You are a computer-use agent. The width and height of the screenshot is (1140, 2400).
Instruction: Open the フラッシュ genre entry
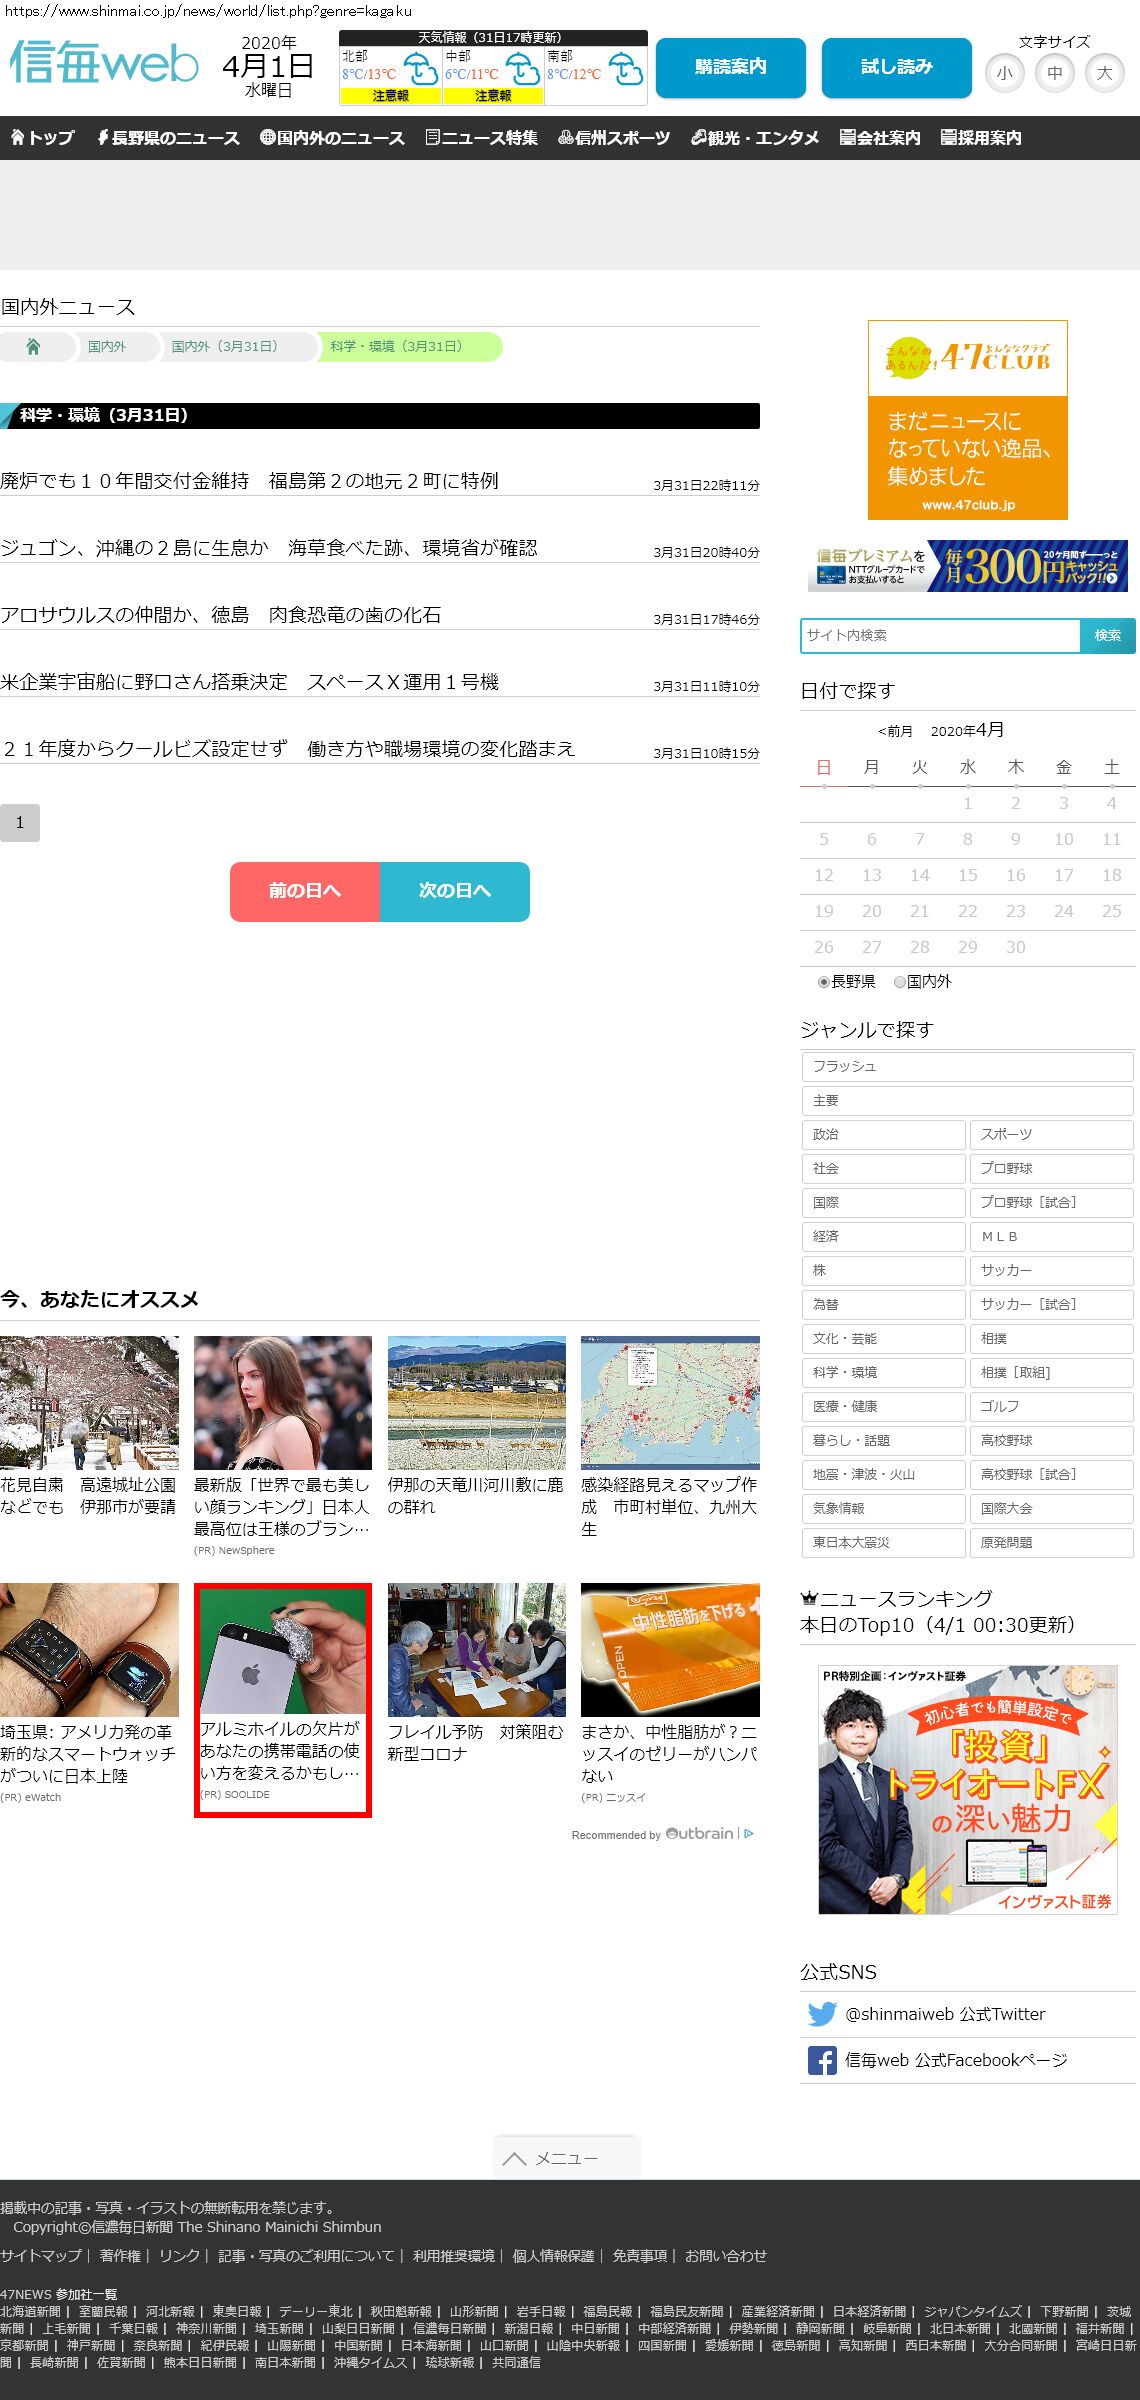967,1066
